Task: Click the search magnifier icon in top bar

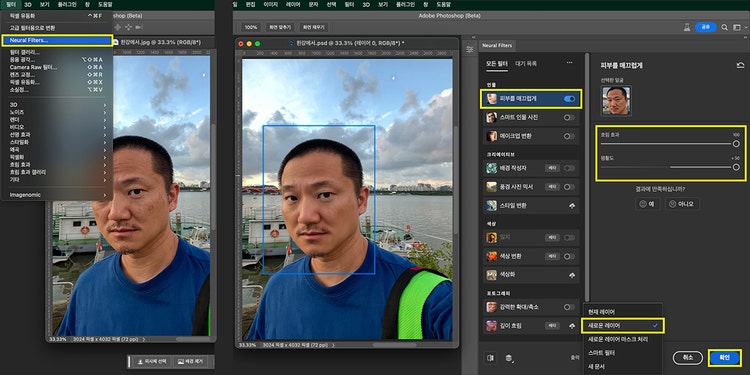Action: [725, 27]
